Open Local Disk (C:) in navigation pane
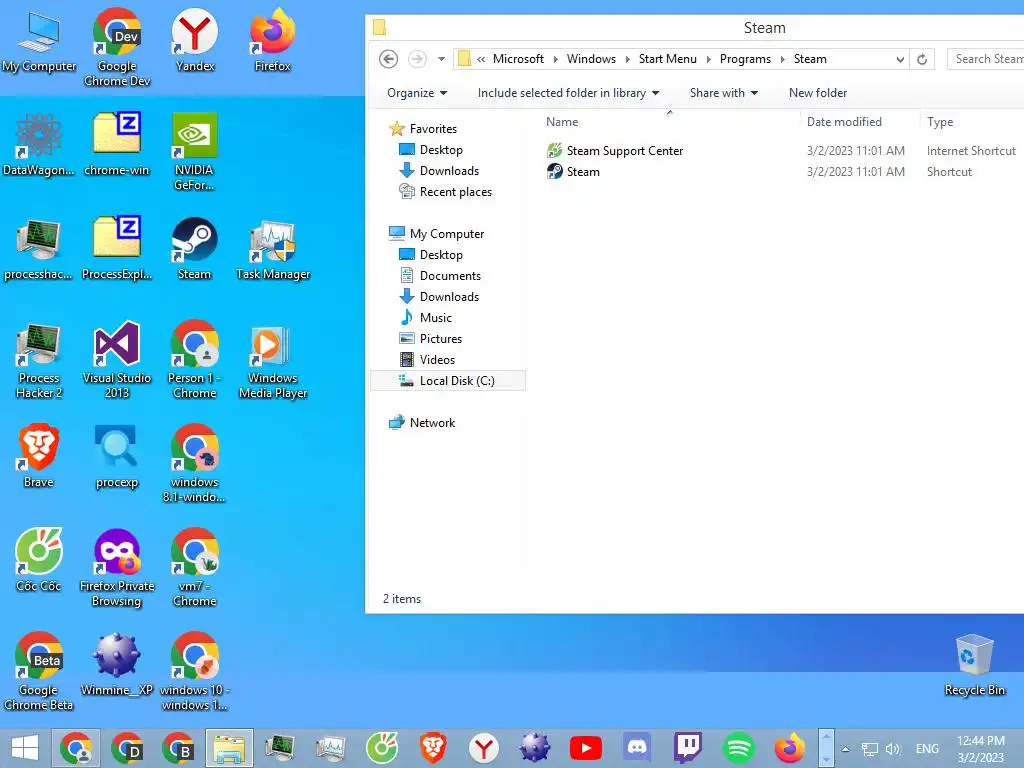Screen dimensions: 1024x768 click(x=448, y=381)
